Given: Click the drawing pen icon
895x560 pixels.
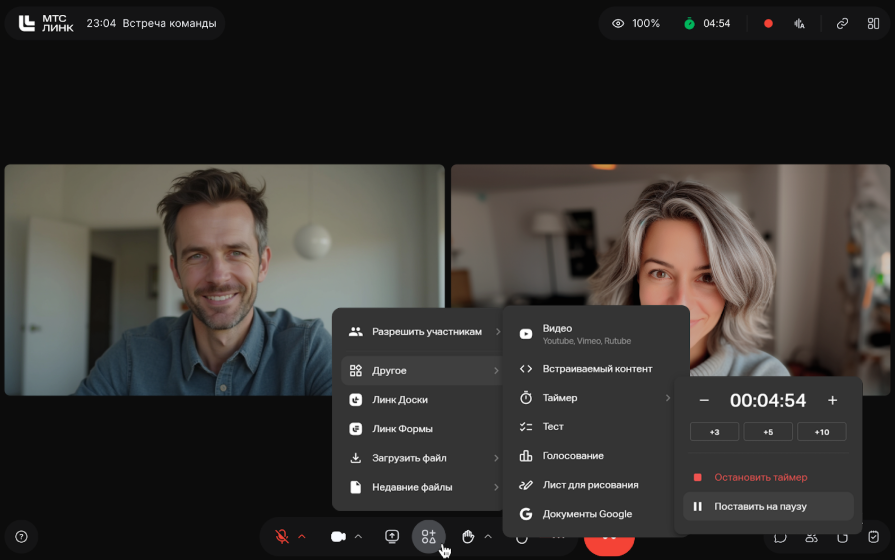Looking at the screenshot, I should point(526,485).
